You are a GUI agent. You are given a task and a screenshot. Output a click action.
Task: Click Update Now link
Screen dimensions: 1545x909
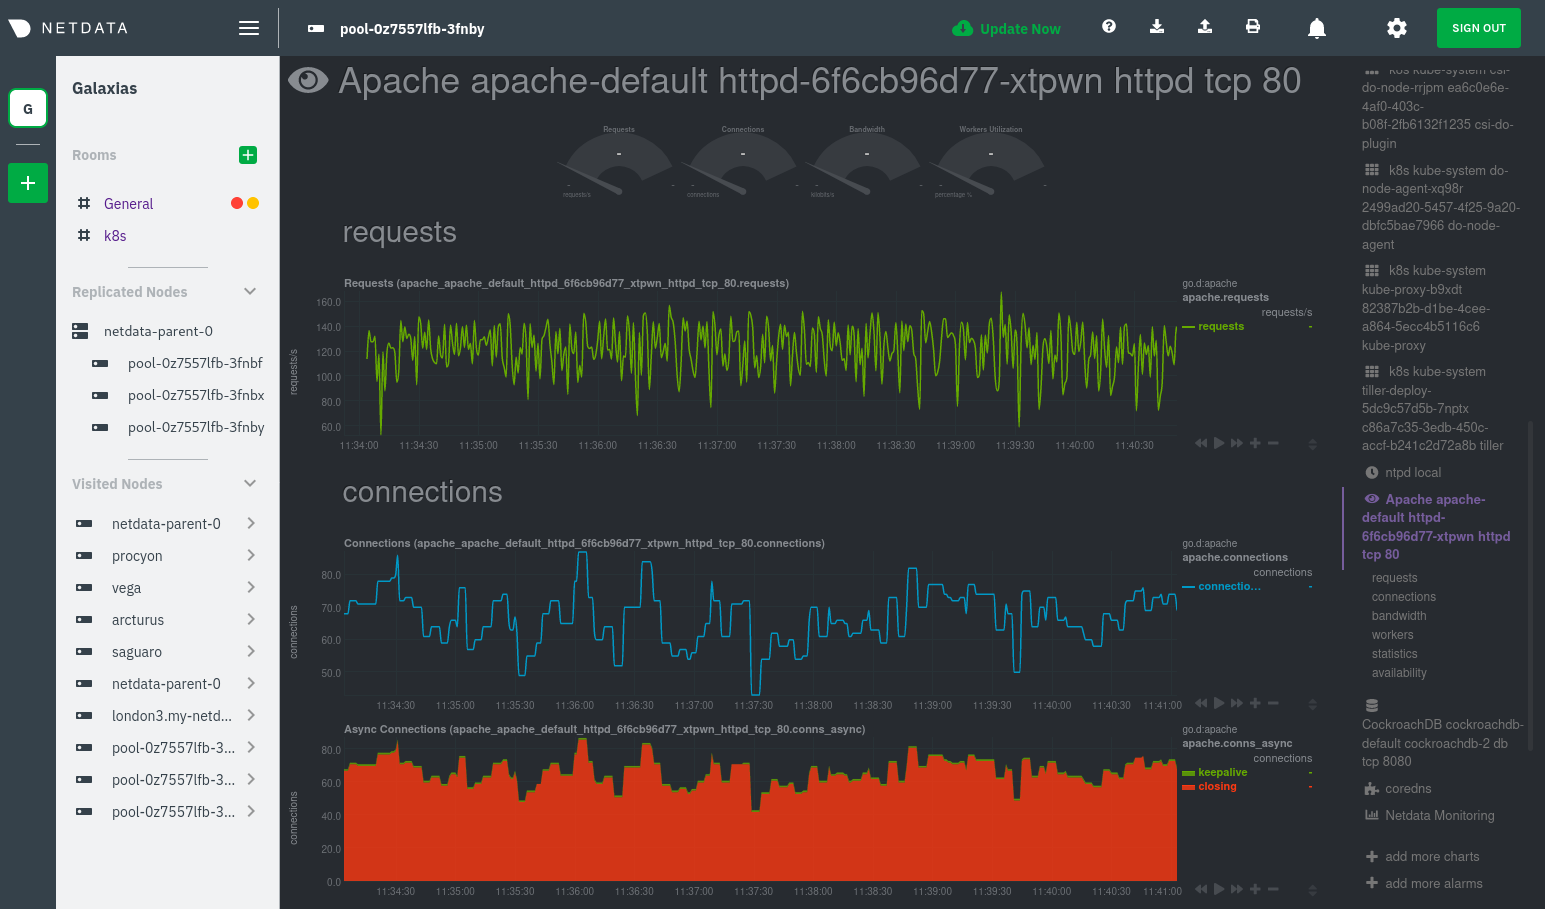tap(1007, 29)
